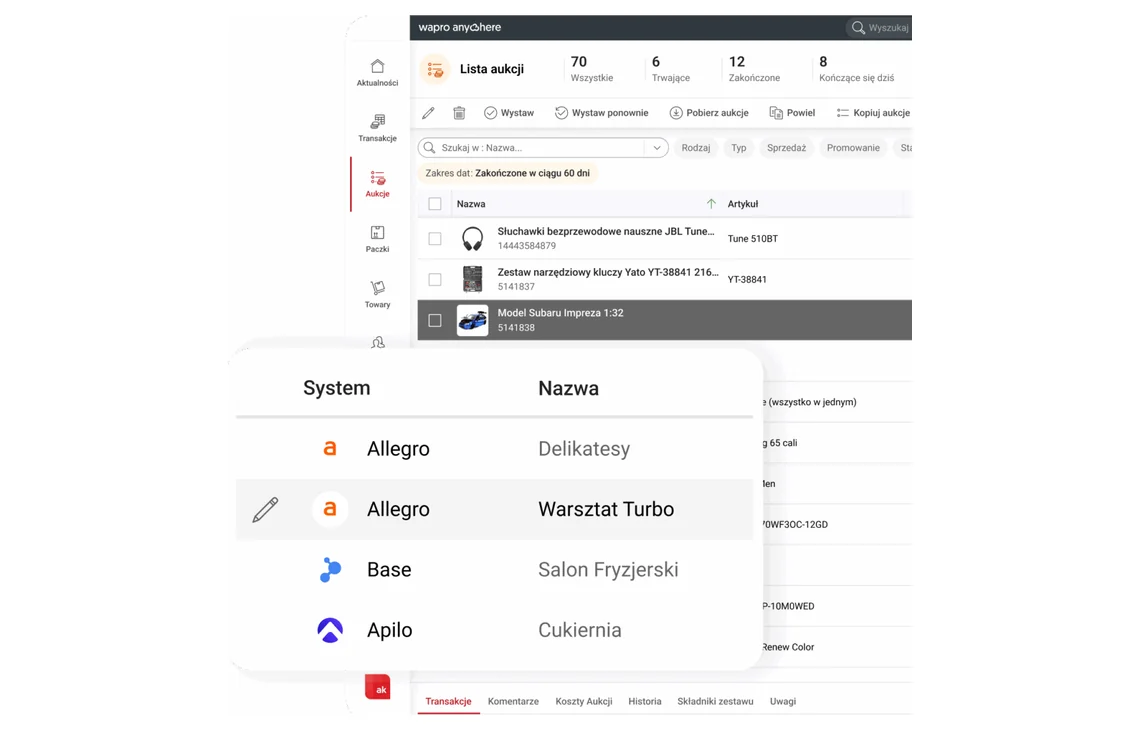The width and height of the screenshot is (1140, 730).
Task: Open the Rodzaj filter
Action: pos(696,148)
